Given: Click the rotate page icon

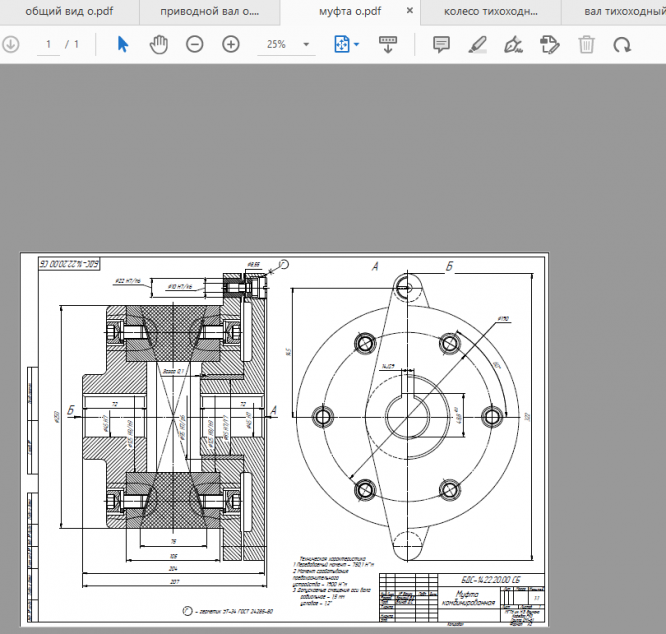Looking at the screenshot, I should click(622, 45).
